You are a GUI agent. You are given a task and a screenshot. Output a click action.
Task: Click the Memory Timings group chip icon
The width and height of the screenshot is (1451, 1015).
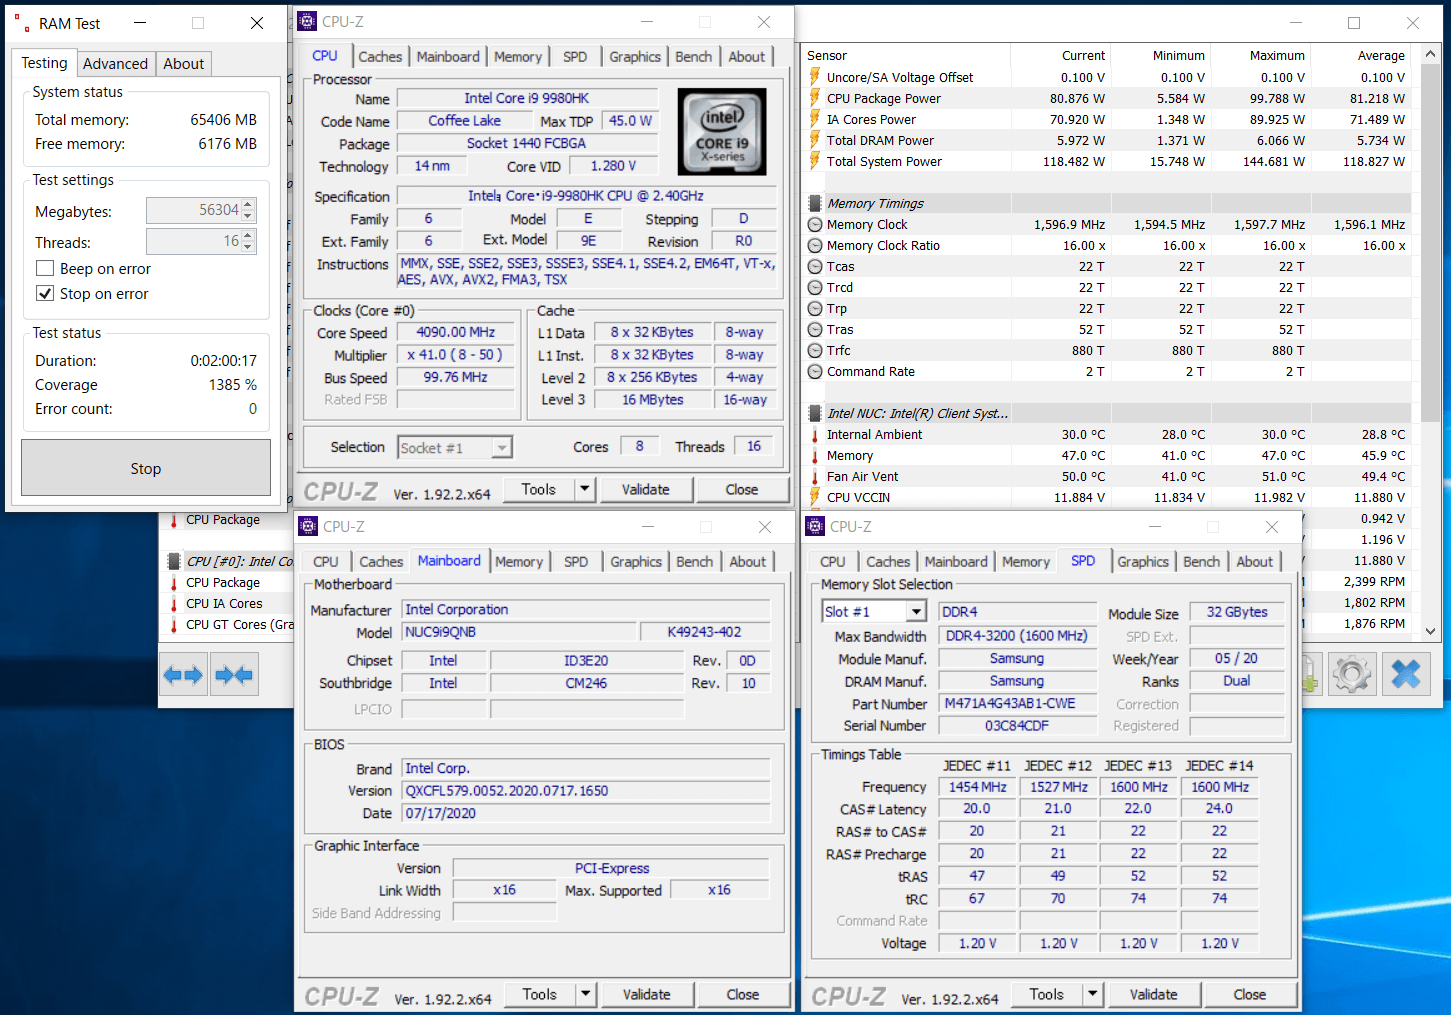click(x=815, y=203)
